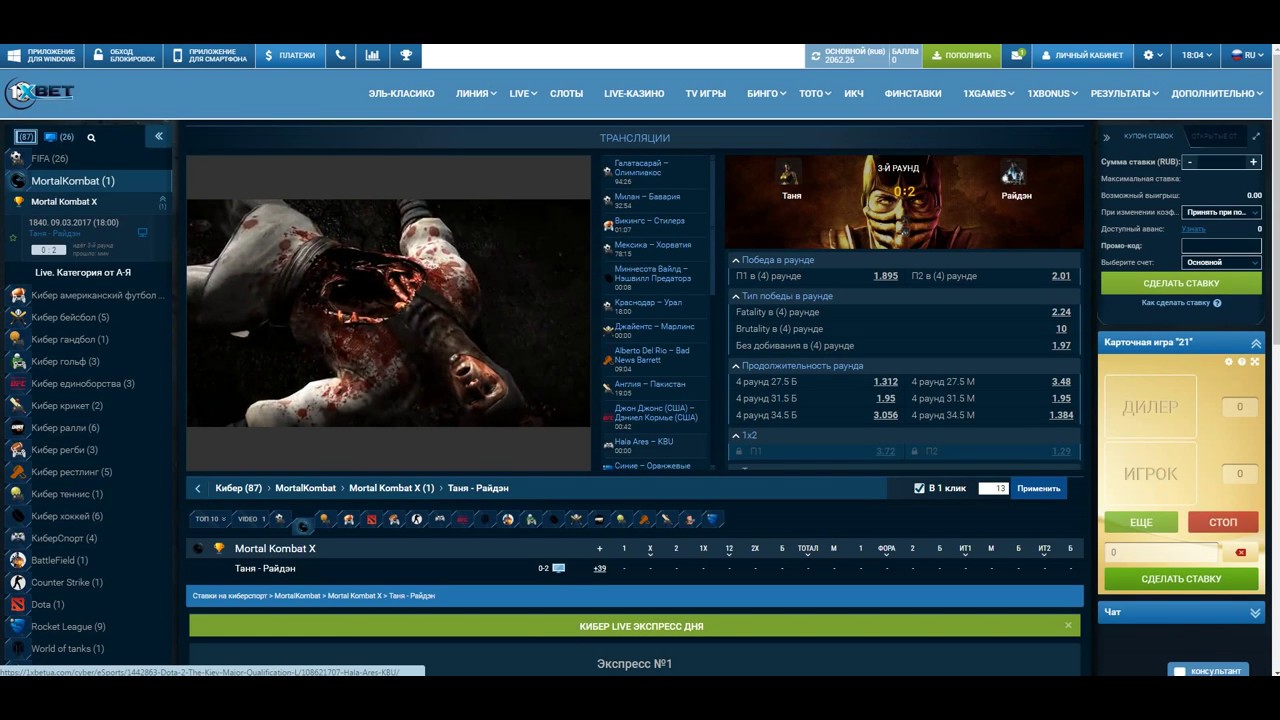Open the Windows app download button
1280x720 pixels.
pyautogui.click(x=42, y=56)
